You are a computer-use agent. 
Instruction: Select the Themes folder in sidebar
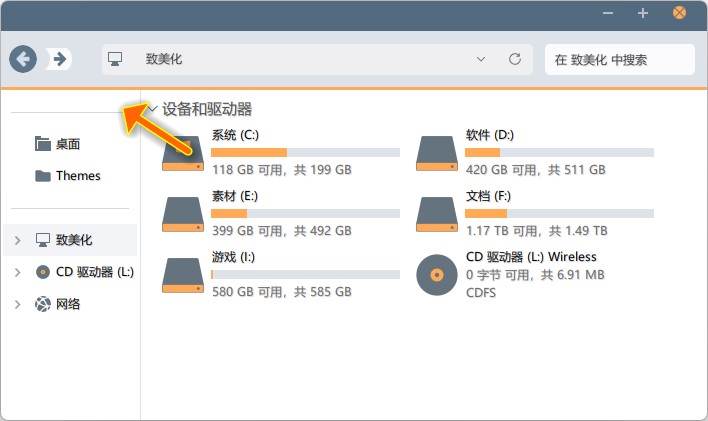click(x=77, y=176)
